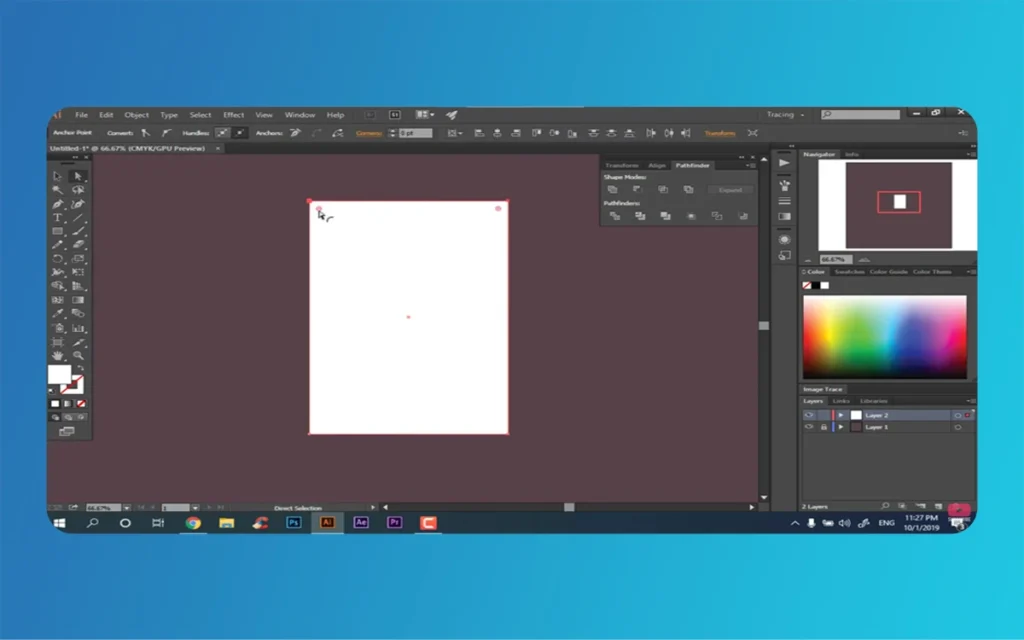Click the Transform link in control bar
This screenshot has width=1024, height=640.
click(719, 133)
